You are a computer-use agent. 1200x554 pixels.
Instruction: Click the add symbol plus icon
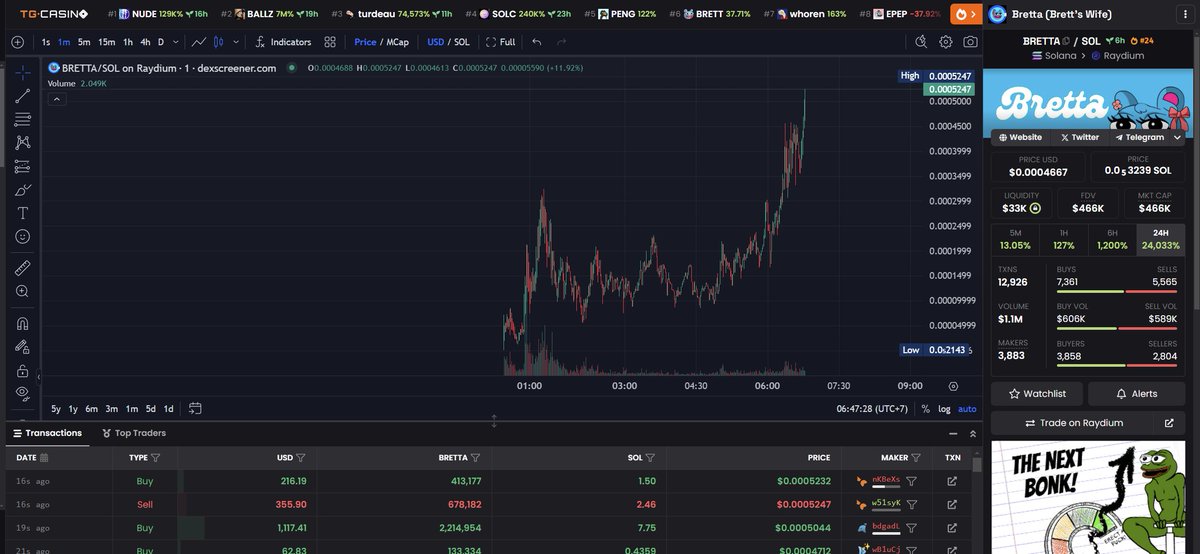tap(17, 42)
